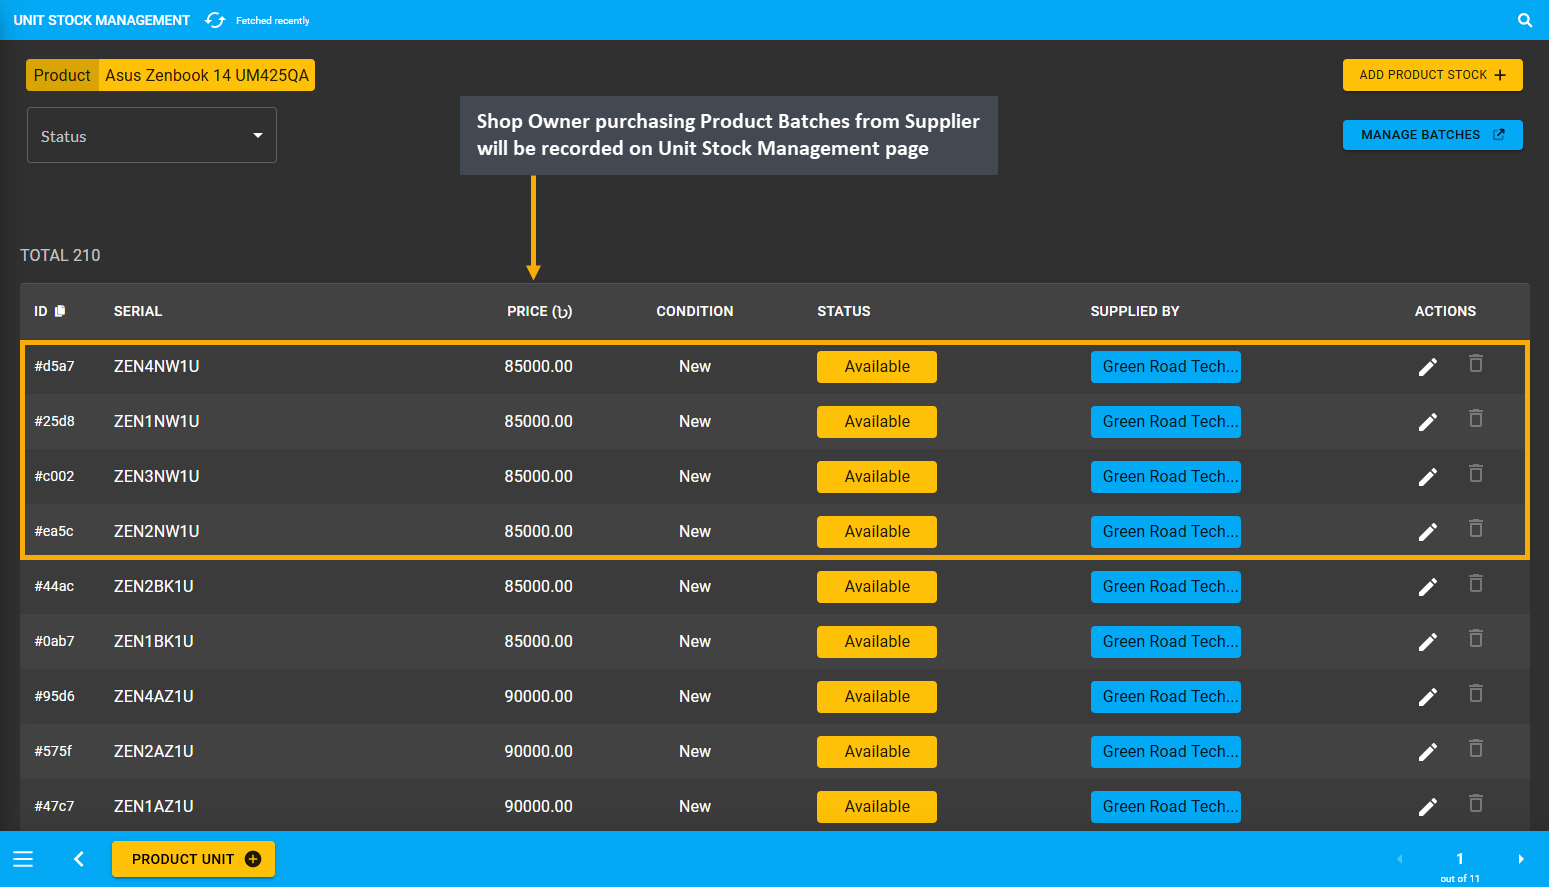
Task: Delete unit ZEN4NW1U with trash icon
Action: pos(1476,364)
